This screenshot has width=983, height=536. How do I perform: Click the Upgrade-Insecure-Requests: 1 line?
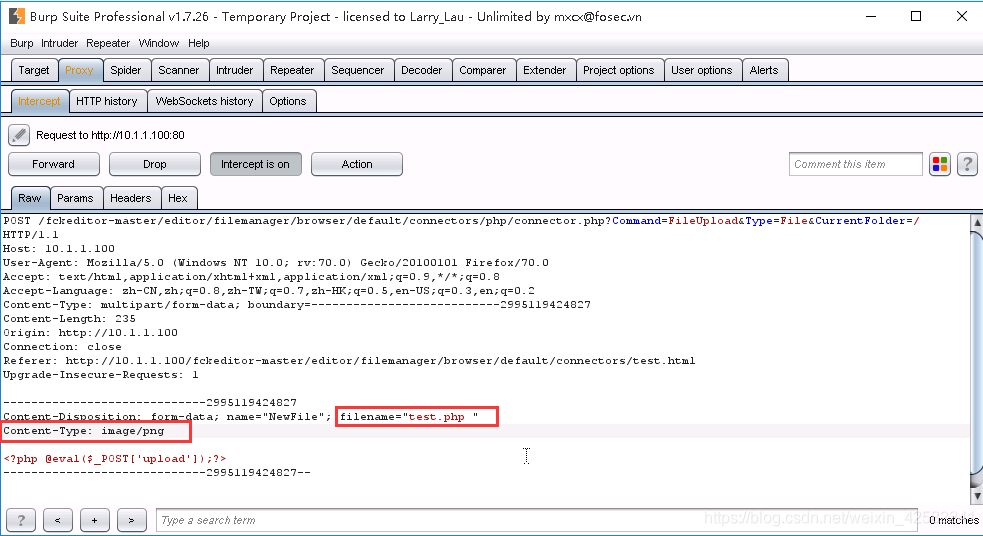101,375
